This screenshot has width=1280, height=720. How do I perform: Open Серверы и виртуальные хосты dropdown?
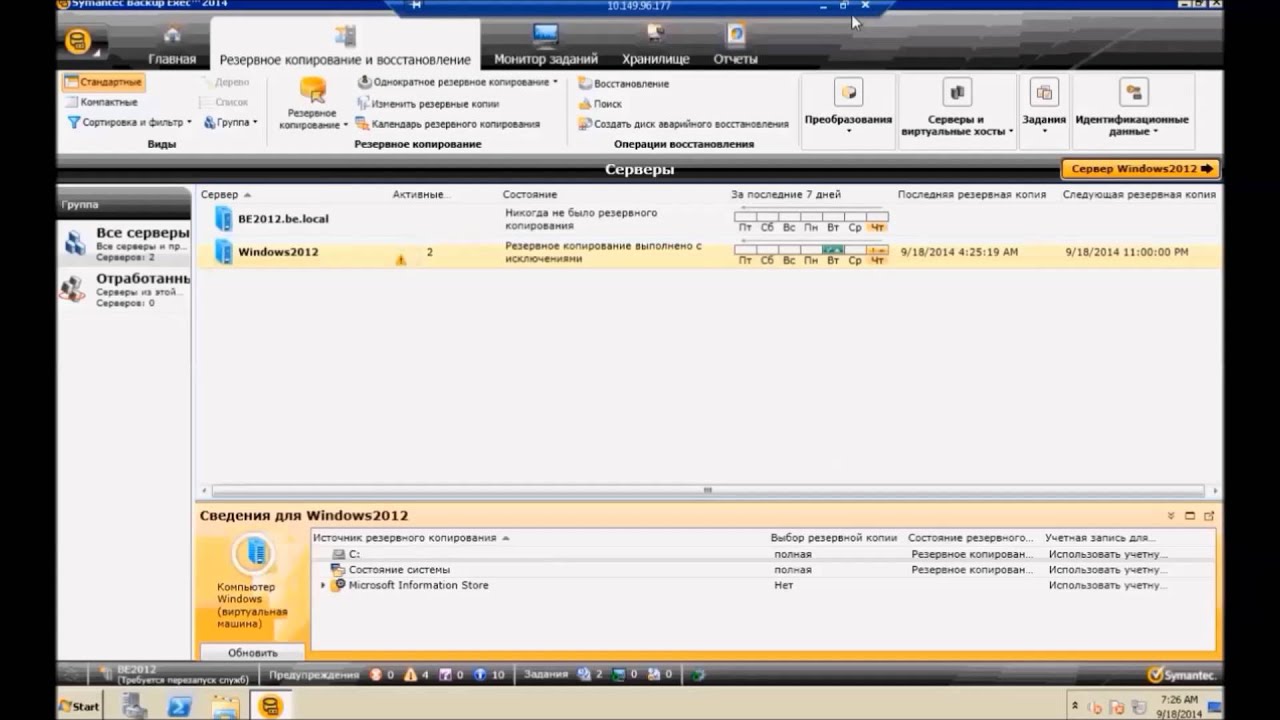(957, 108)
